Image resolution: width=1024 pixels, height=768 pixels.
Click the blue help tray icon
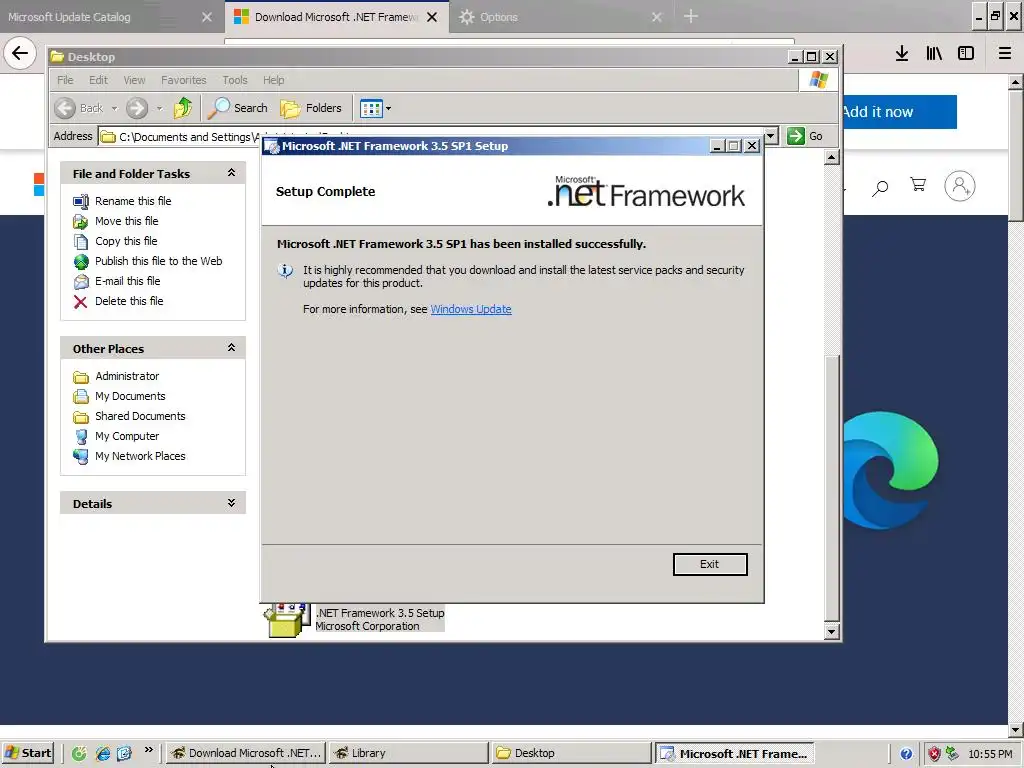[x=906, y=754]
